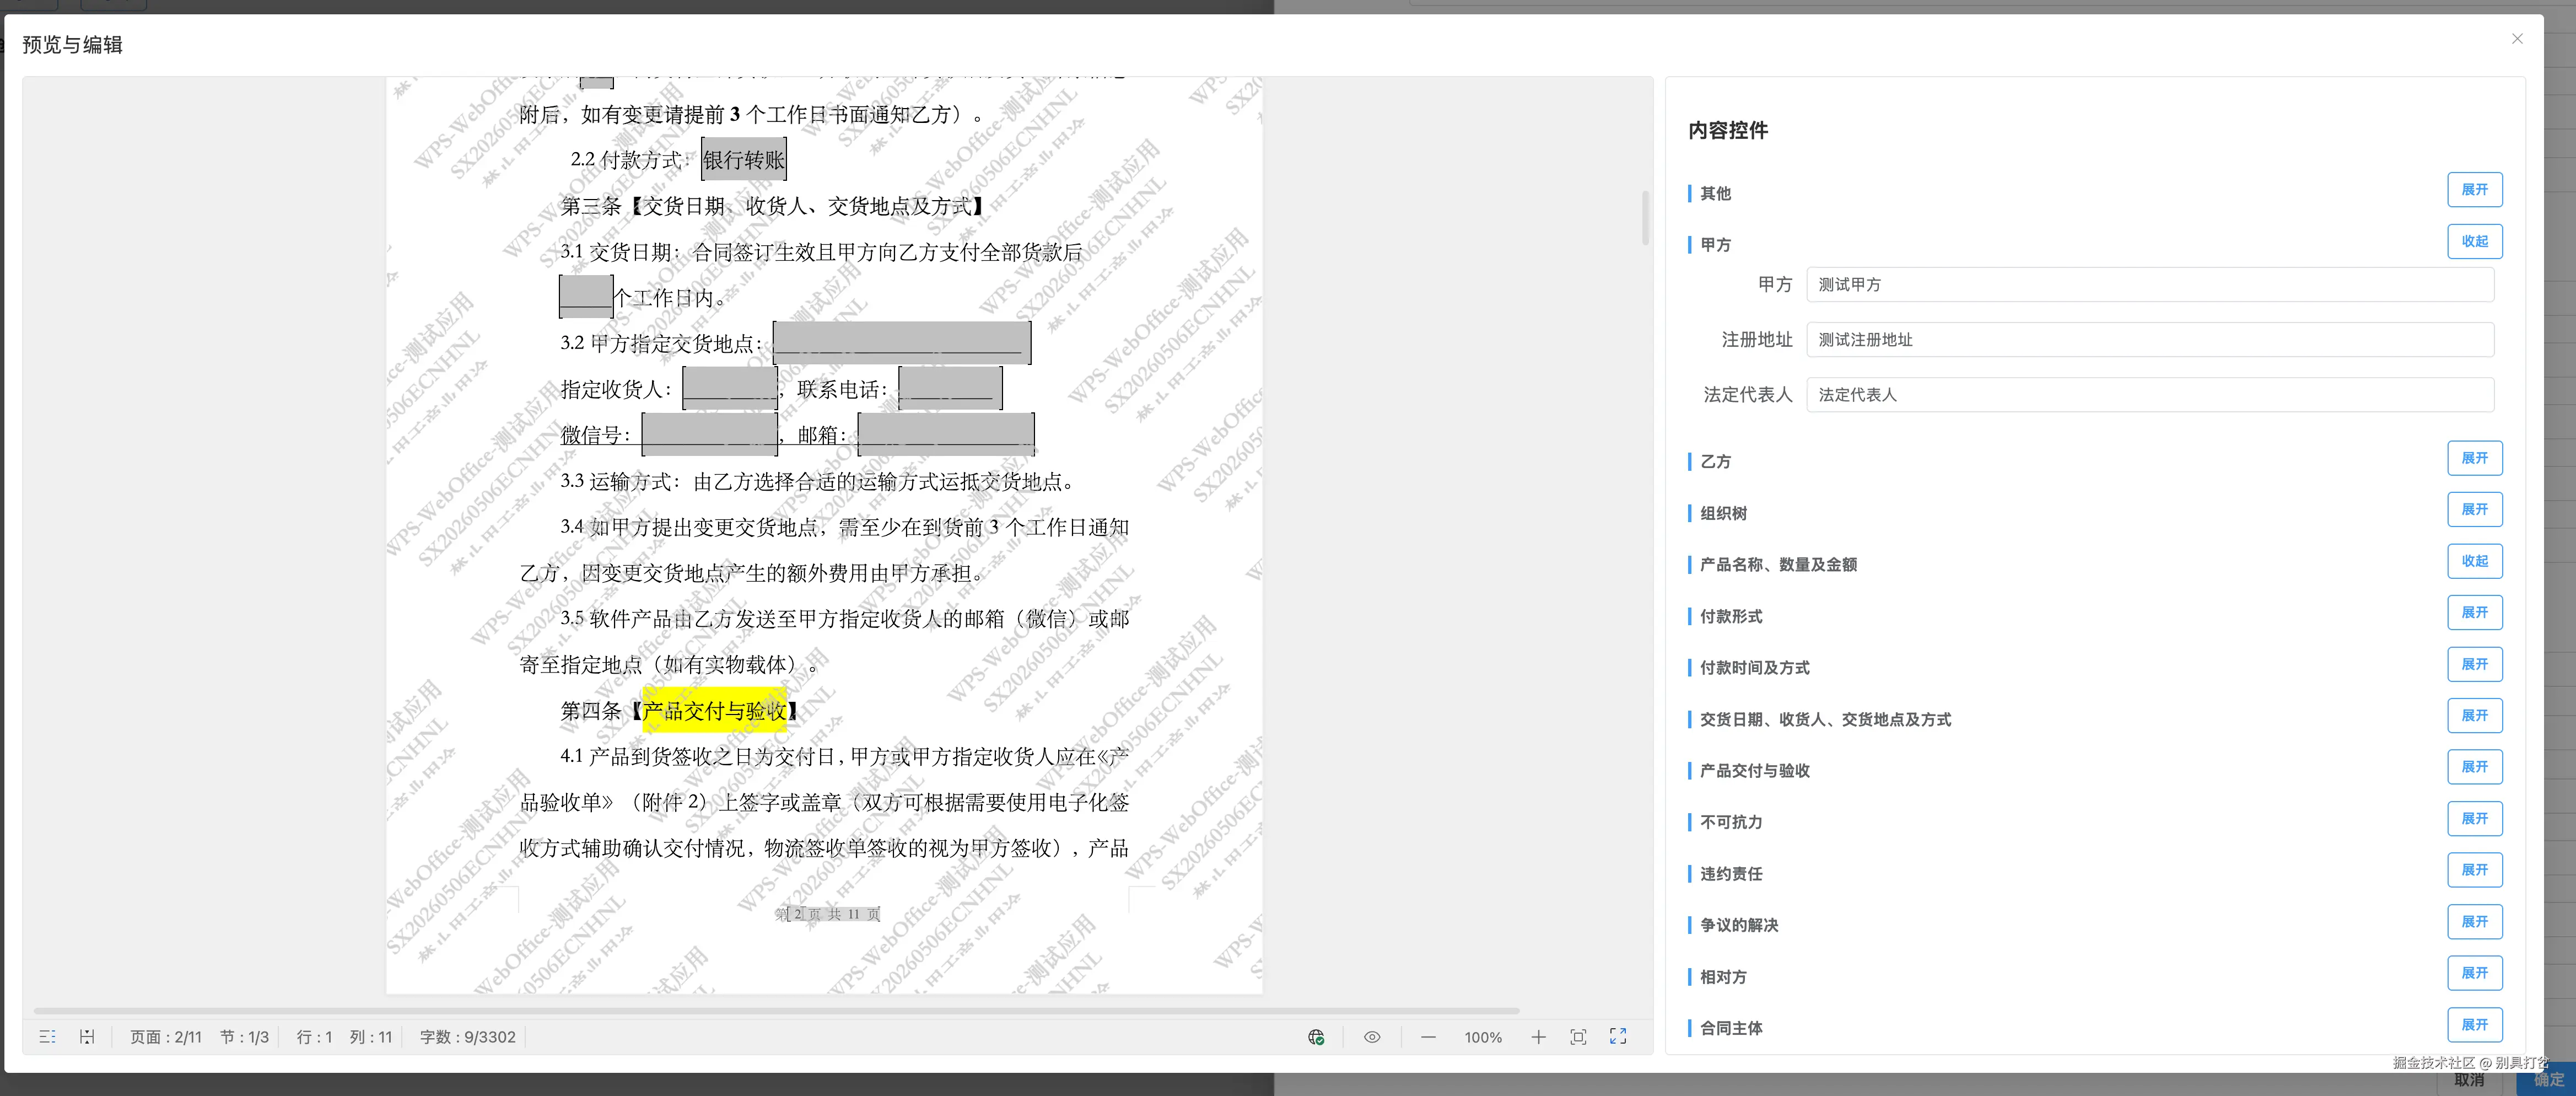The height and width of the screenshot is (1096, 2576).
Task: Expand the 组织树 section
Action: tap(2474, 509)
